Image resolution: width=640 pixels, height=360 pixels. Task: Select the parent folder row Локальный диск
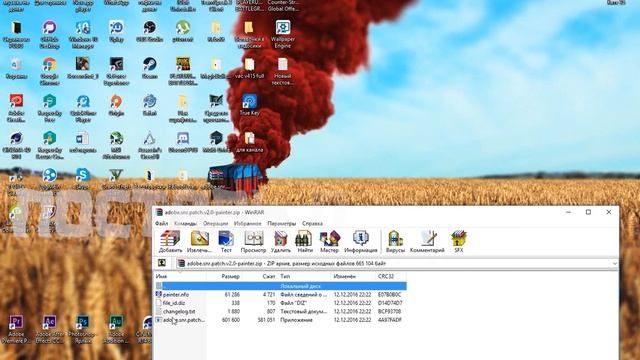[x=280, y=286]
